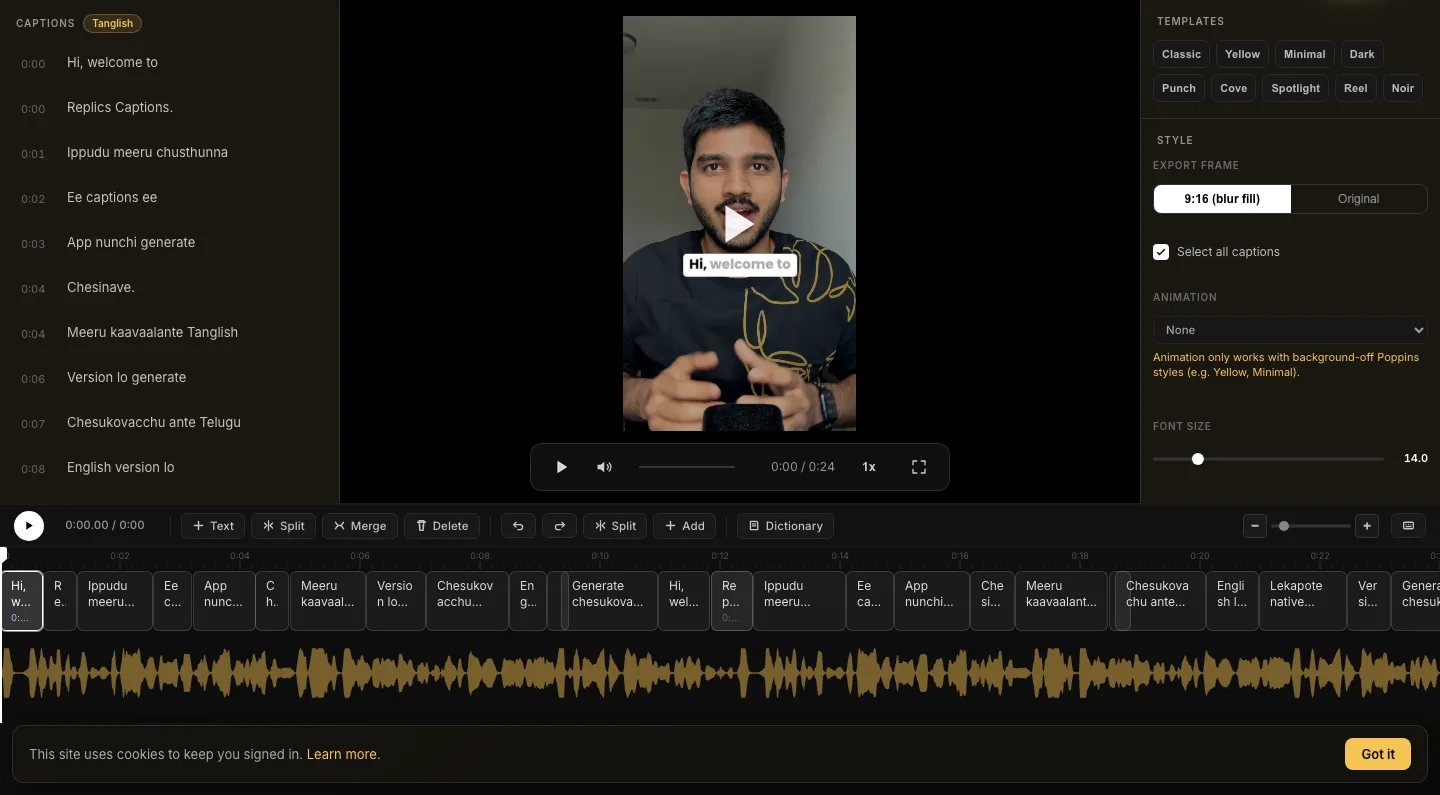Apply the Minimal template

tap(1304, 54)
